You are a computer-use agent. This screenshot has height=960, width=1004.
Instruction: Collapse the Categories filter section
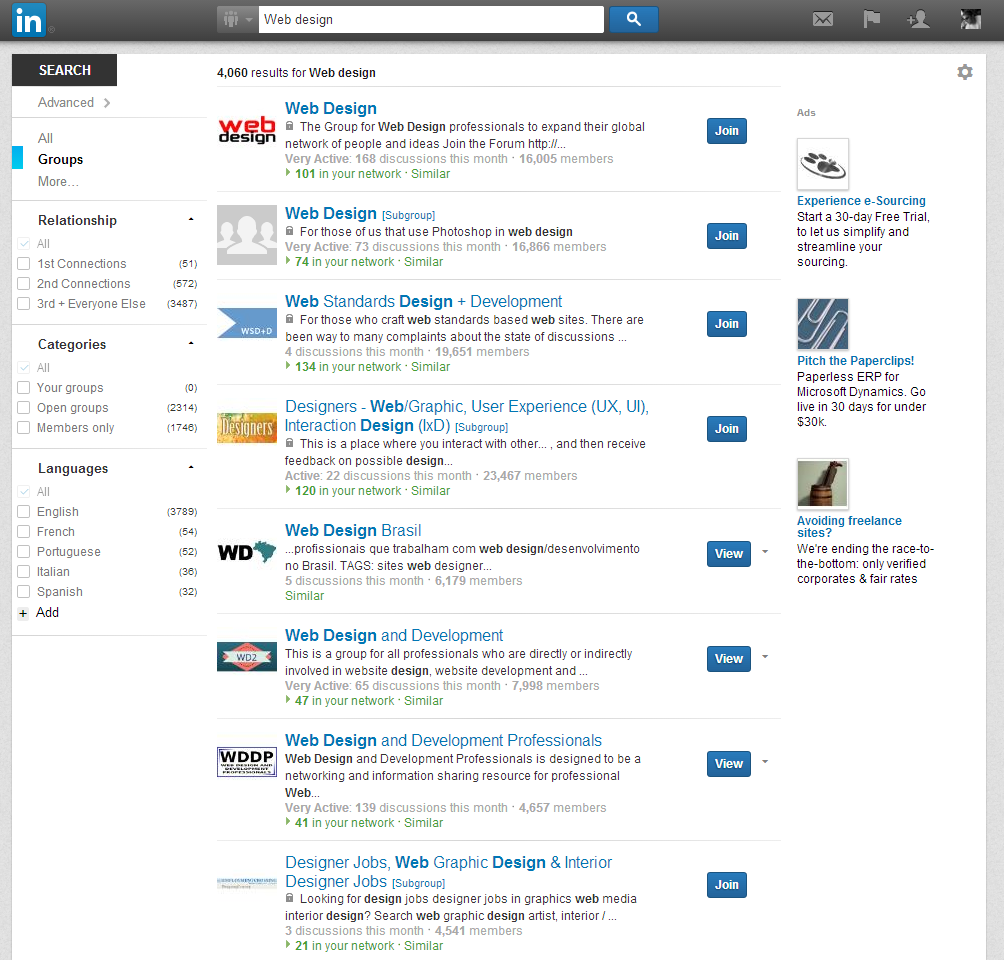[191, 344]
